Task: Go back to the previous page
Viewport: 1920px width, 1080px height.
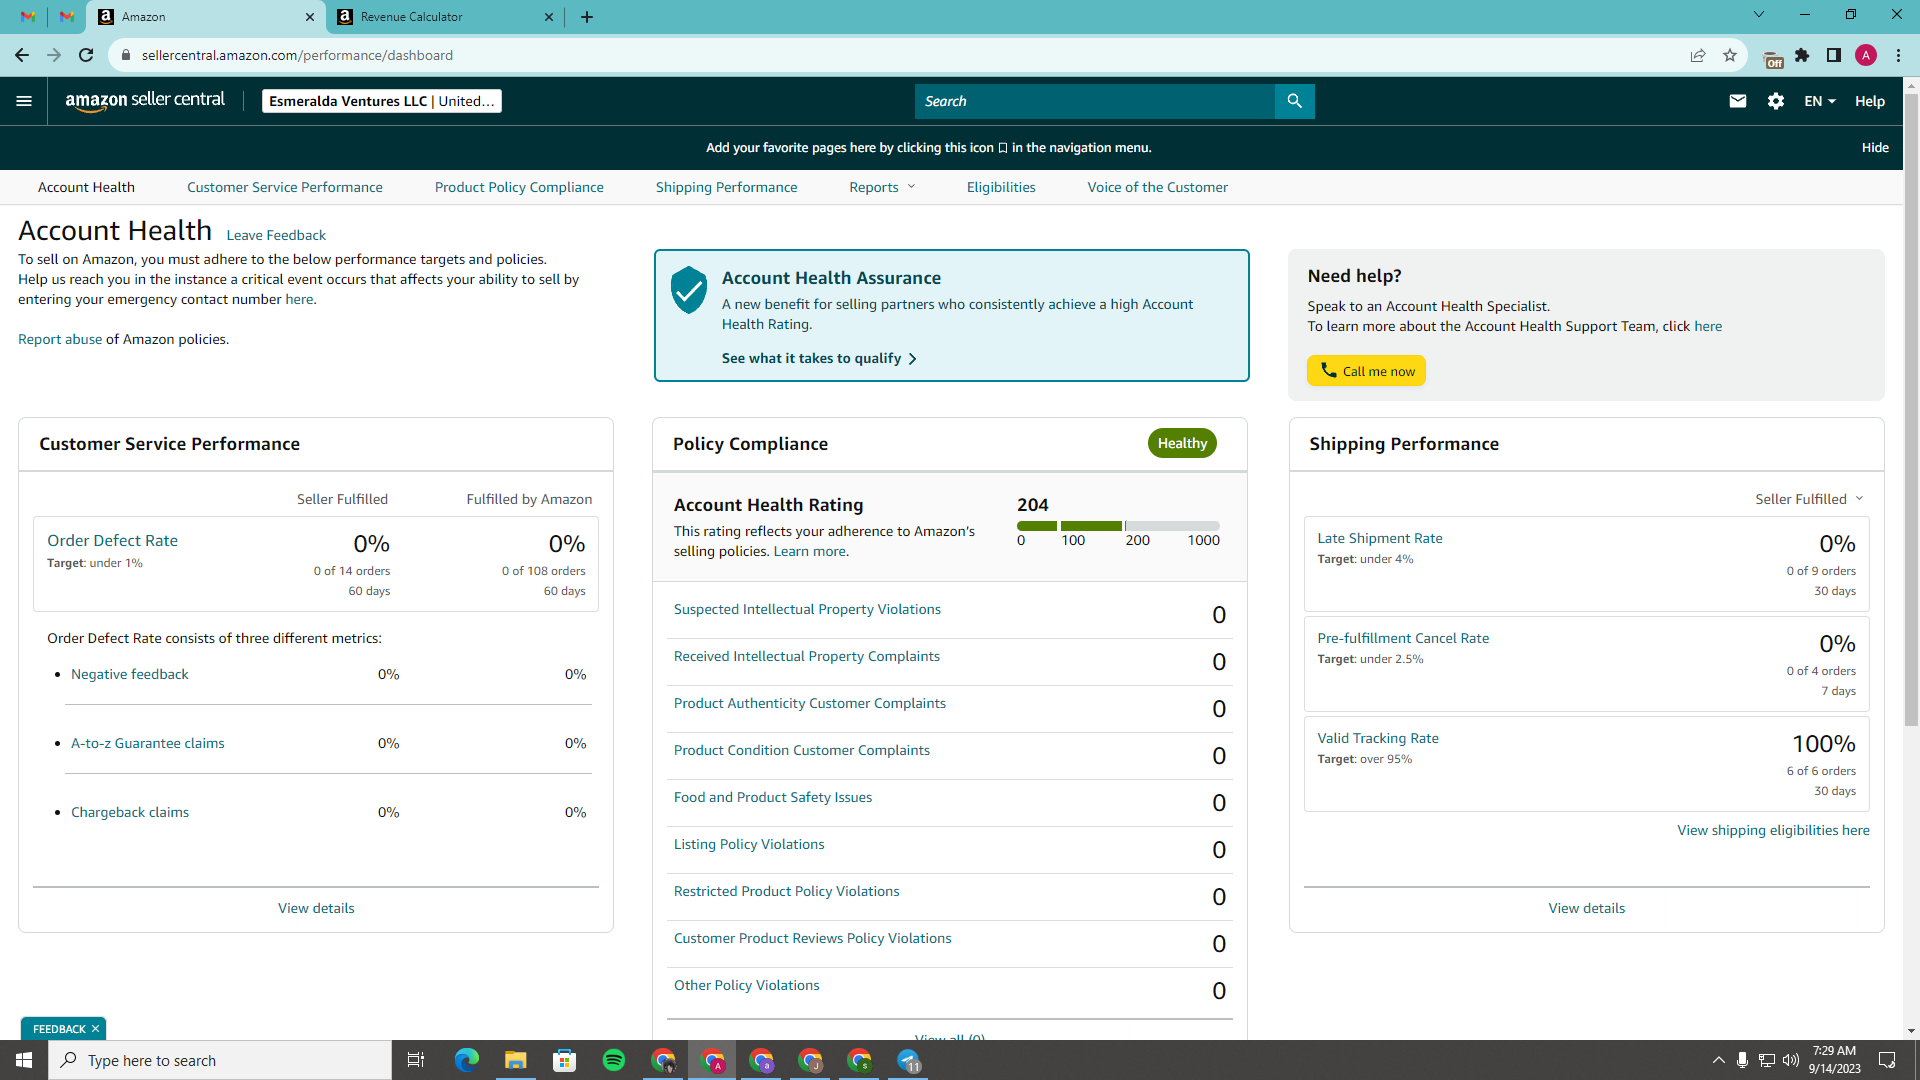Action: pyautogui.click(x=22, y=56)
